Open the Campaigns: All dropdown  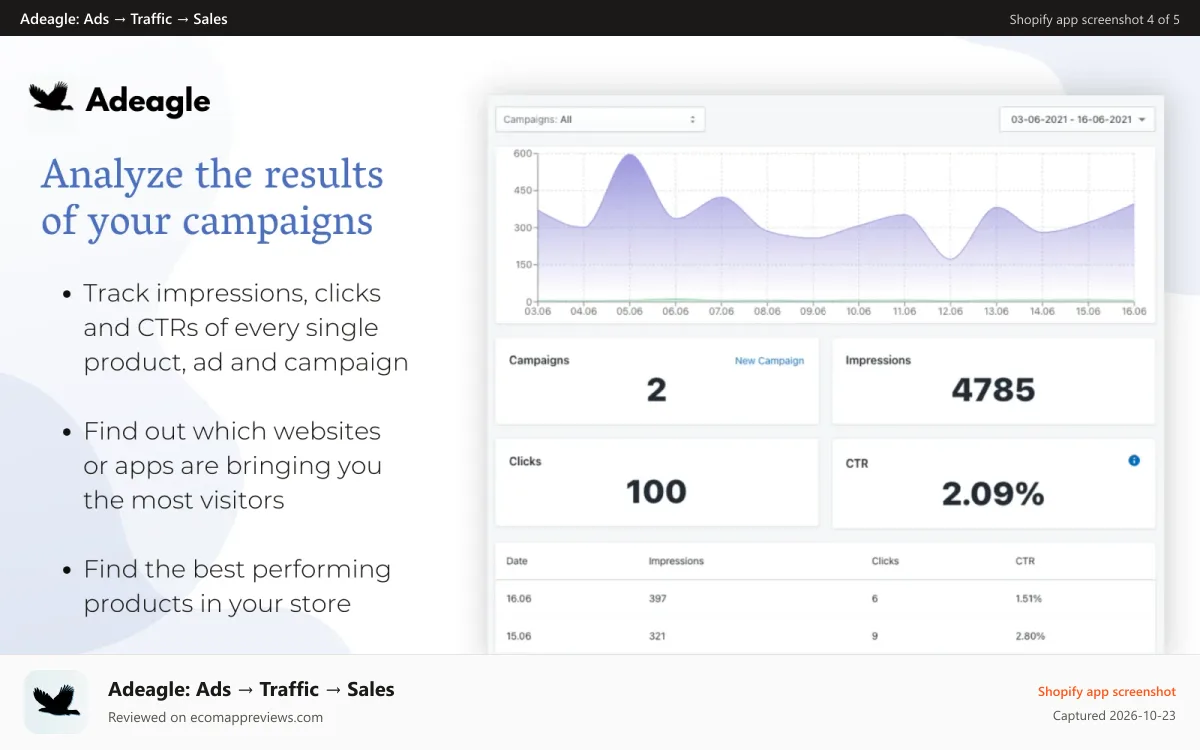point(600,119)
